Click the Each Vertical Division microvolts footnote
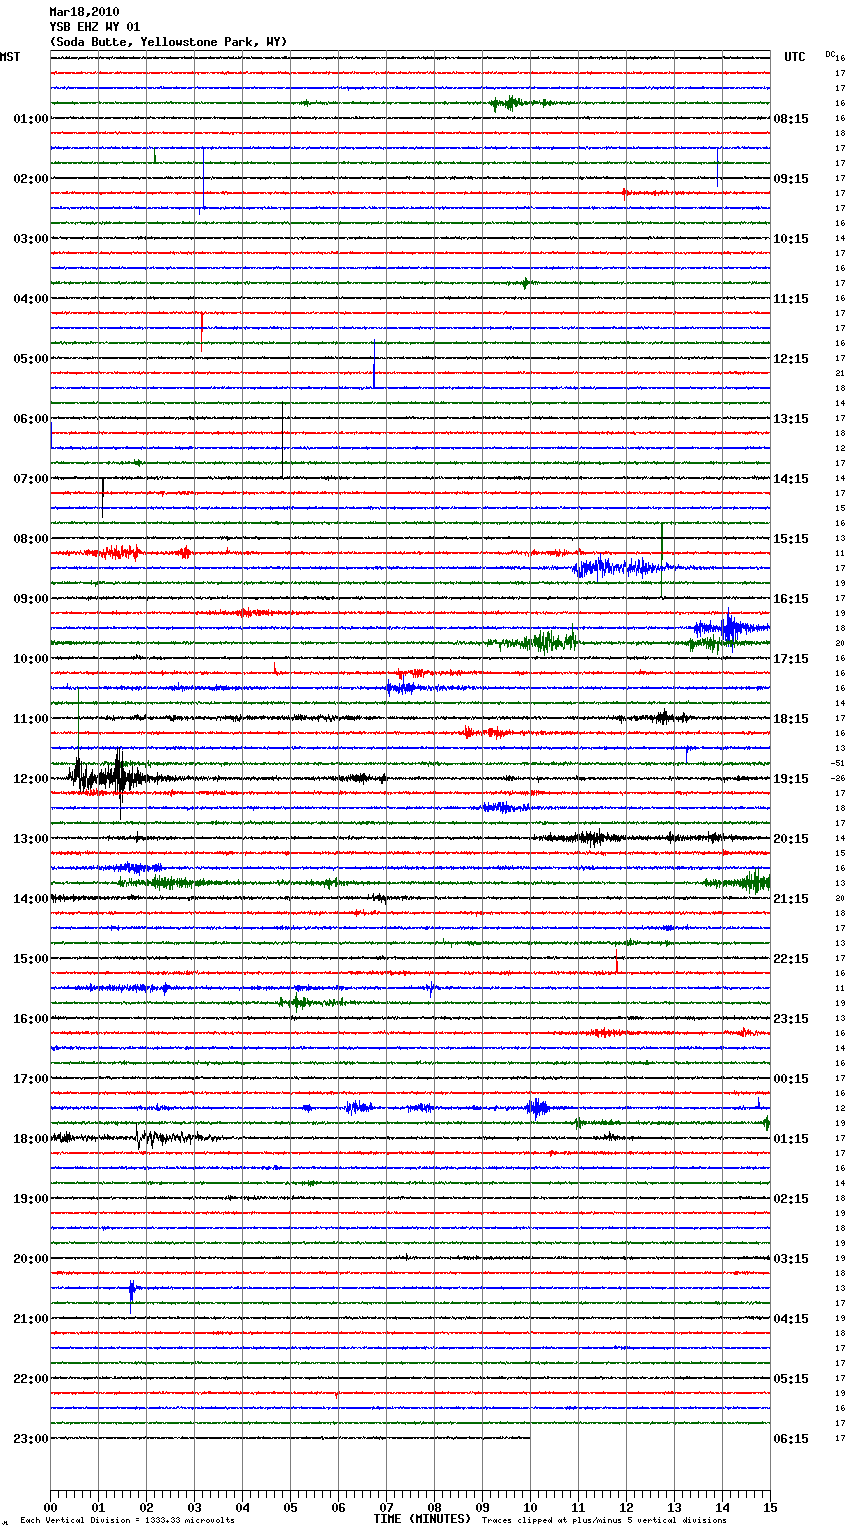This screenshot has width=850, height=1534. 127,1521
